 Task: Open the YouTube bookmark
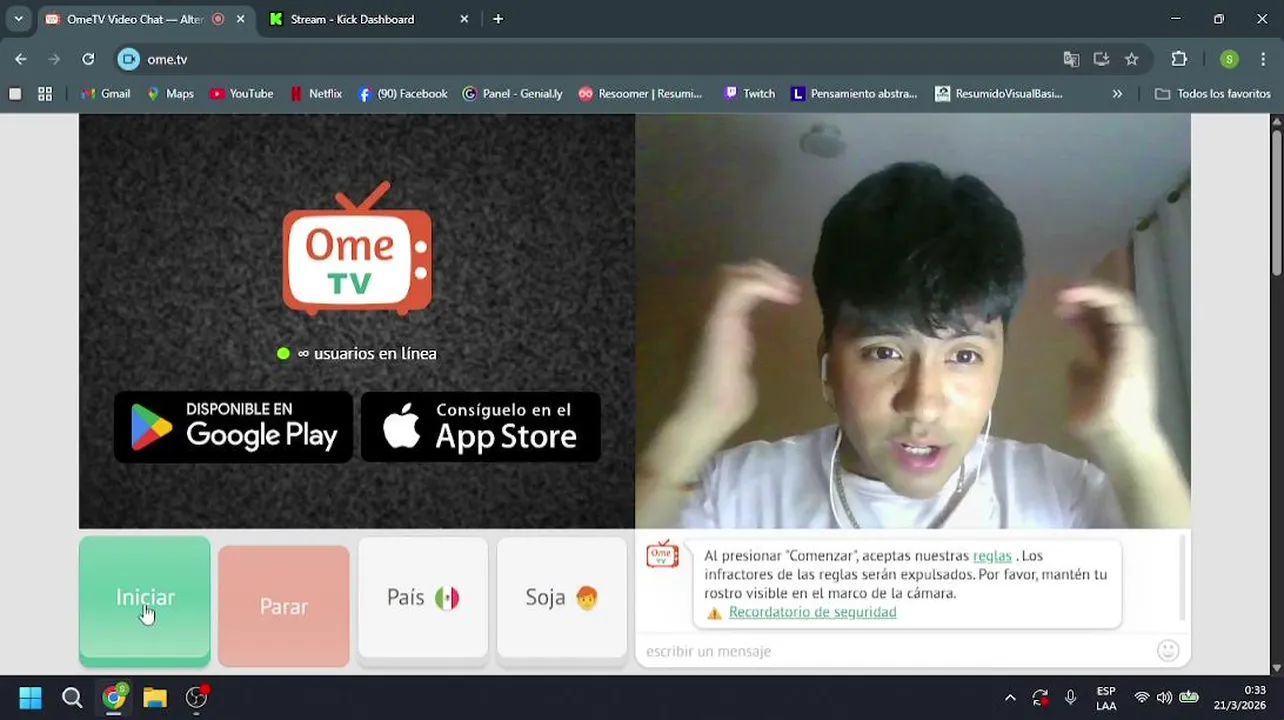pyautogui.click(x=241, y=94)
